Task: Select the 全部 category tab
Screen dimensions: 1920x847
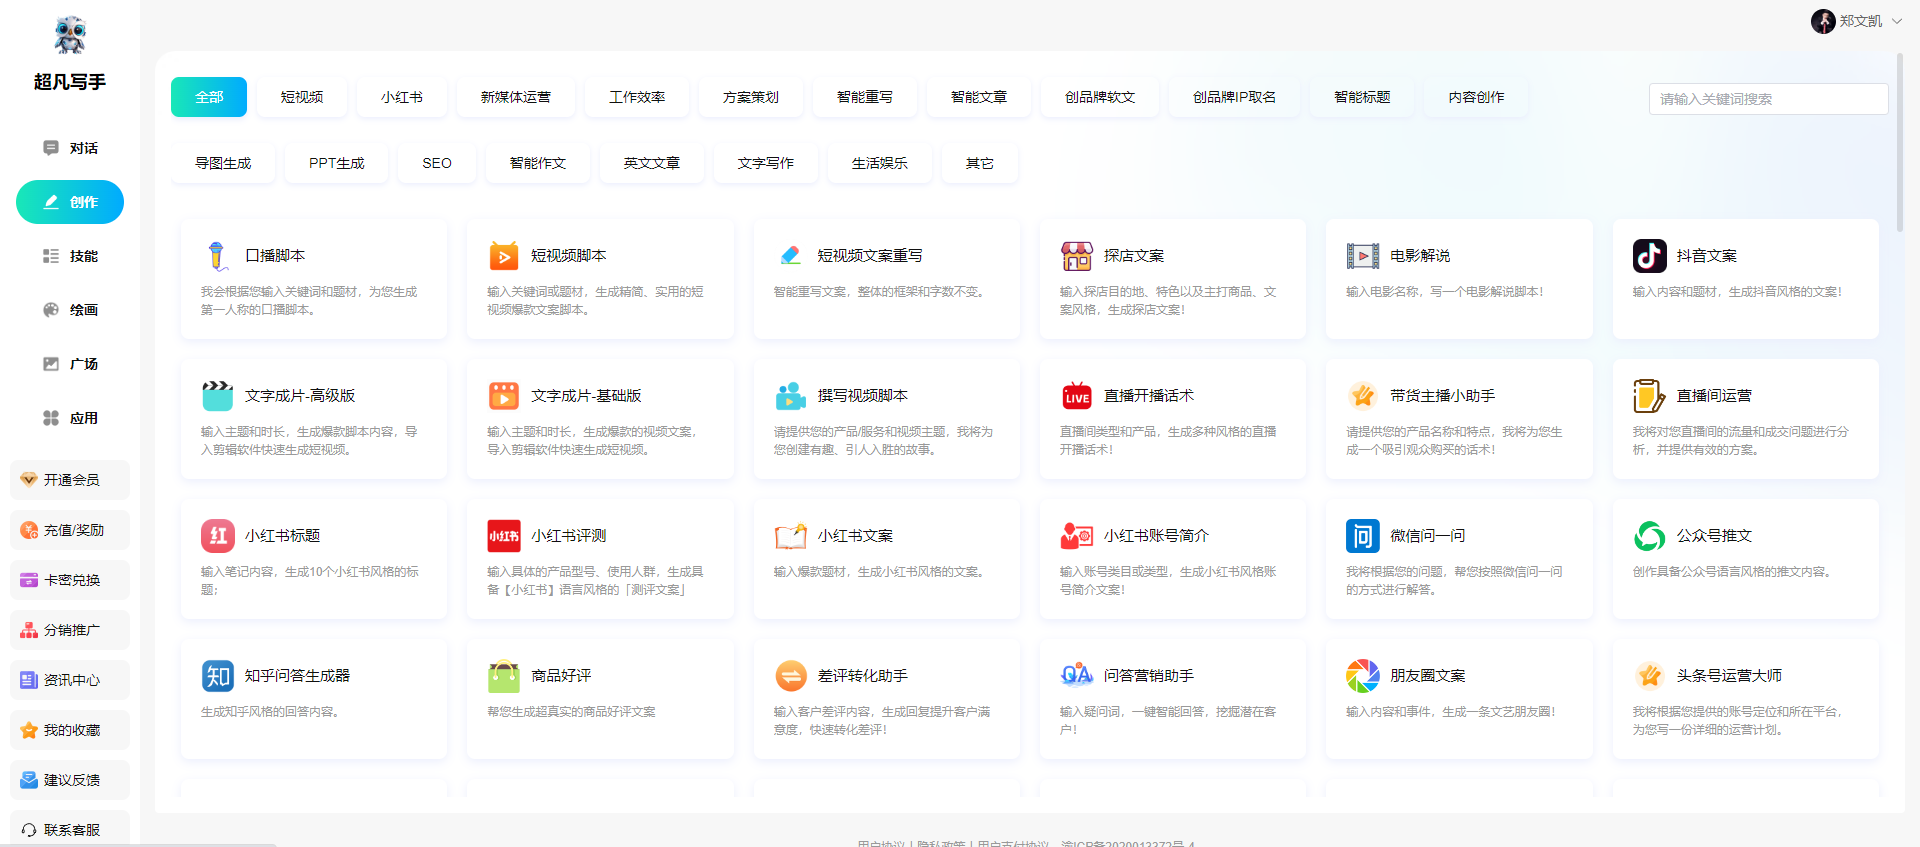Action: [209, 97]
